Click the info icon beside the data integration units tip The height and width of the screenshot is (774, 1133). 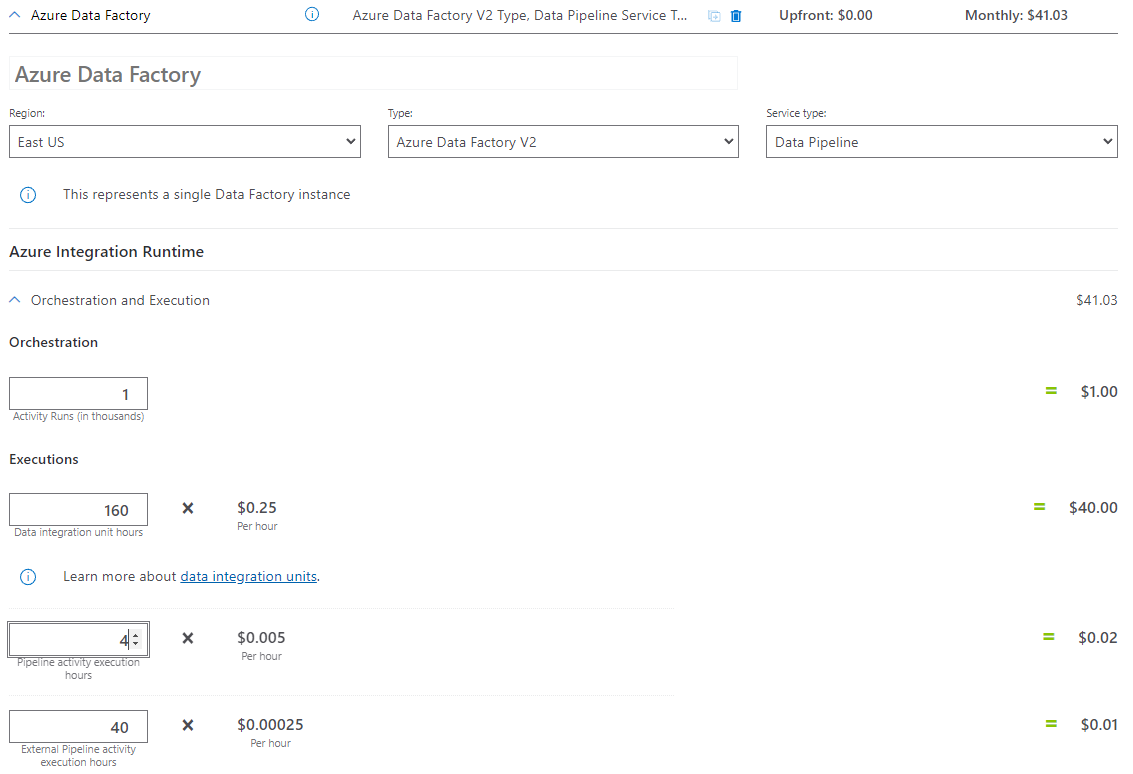pyautogui.click(x=27, y=577)
